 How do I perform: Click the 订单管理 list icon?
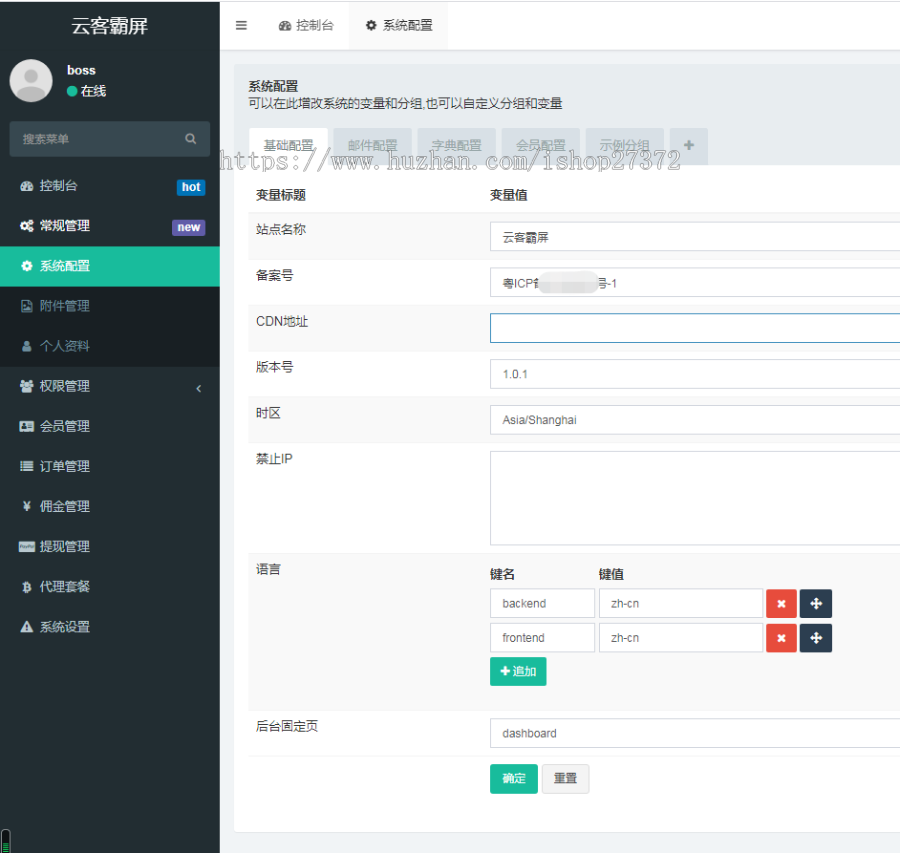coord(26,466)
